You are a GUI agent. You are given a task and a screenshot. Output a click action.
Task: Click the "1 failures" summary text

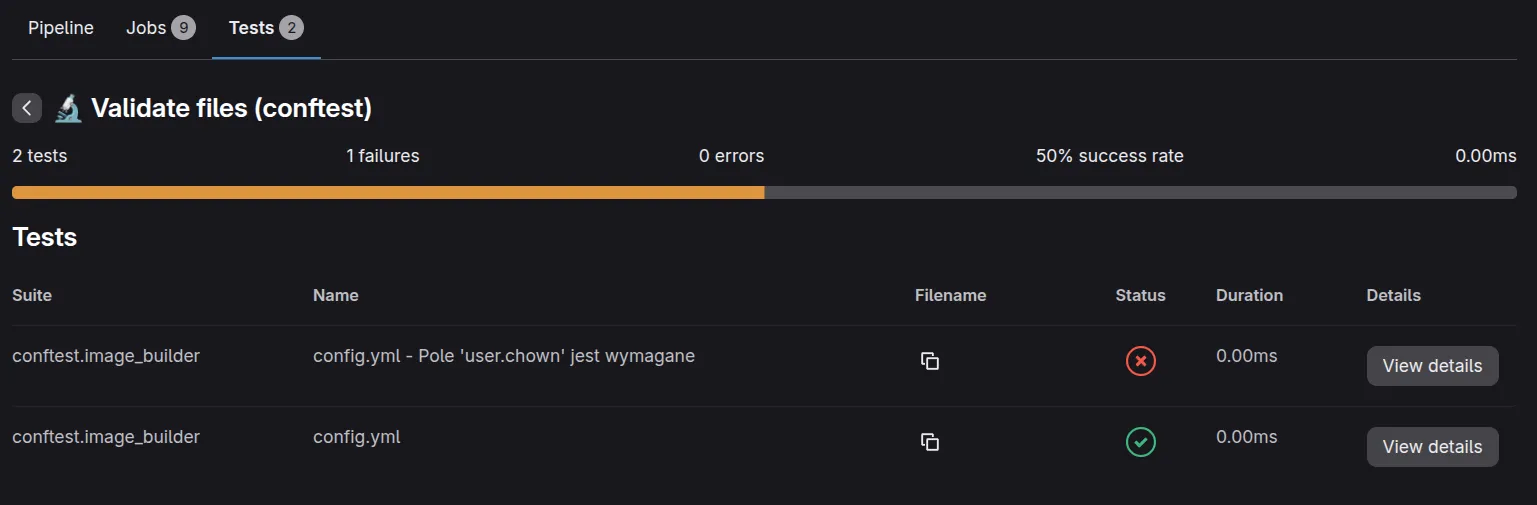click(x=383, y=156)
